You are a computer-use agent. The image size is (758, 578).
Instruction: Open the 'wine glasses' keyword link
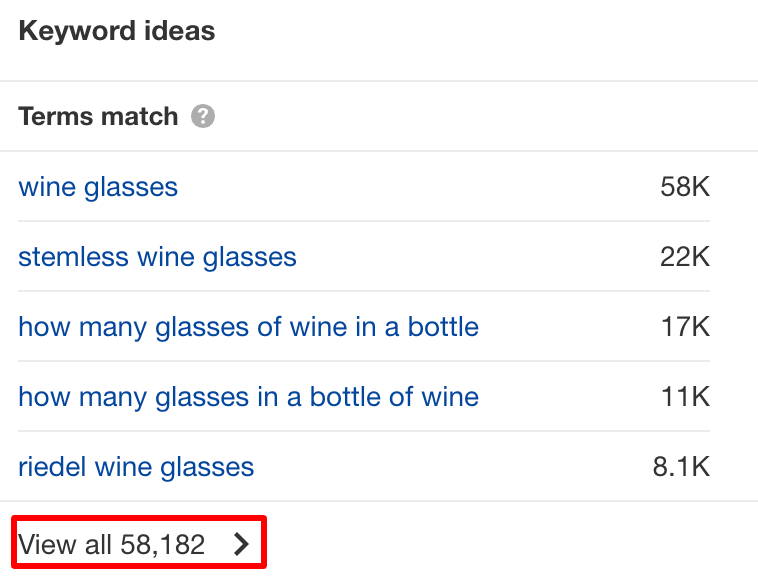[98, 187]
